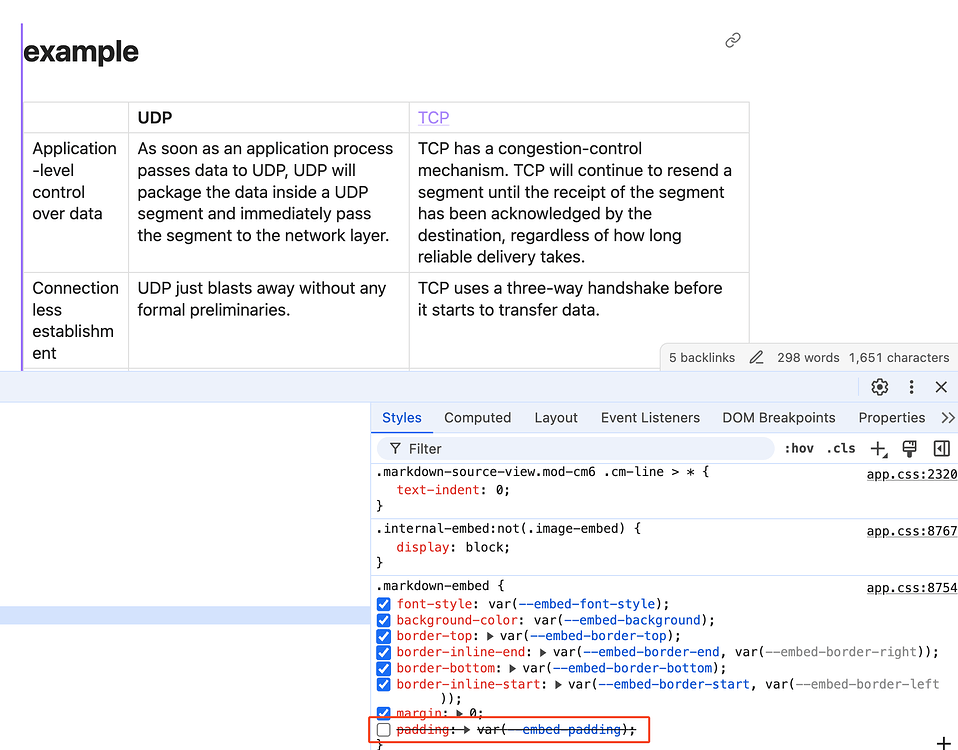Uncheck the font-style property checkbox
This screenshot has width=958, height=750.
pyautogui.click(x=384, y=605)
